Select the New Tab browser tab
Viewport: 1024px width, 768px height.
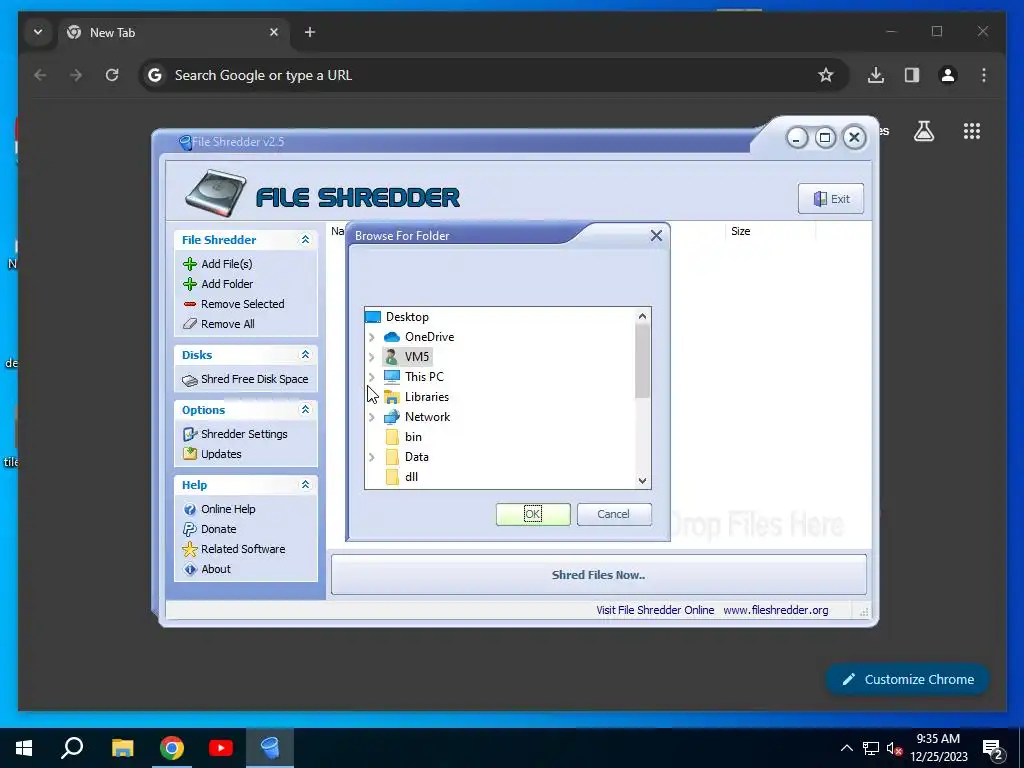click(174, 33)
